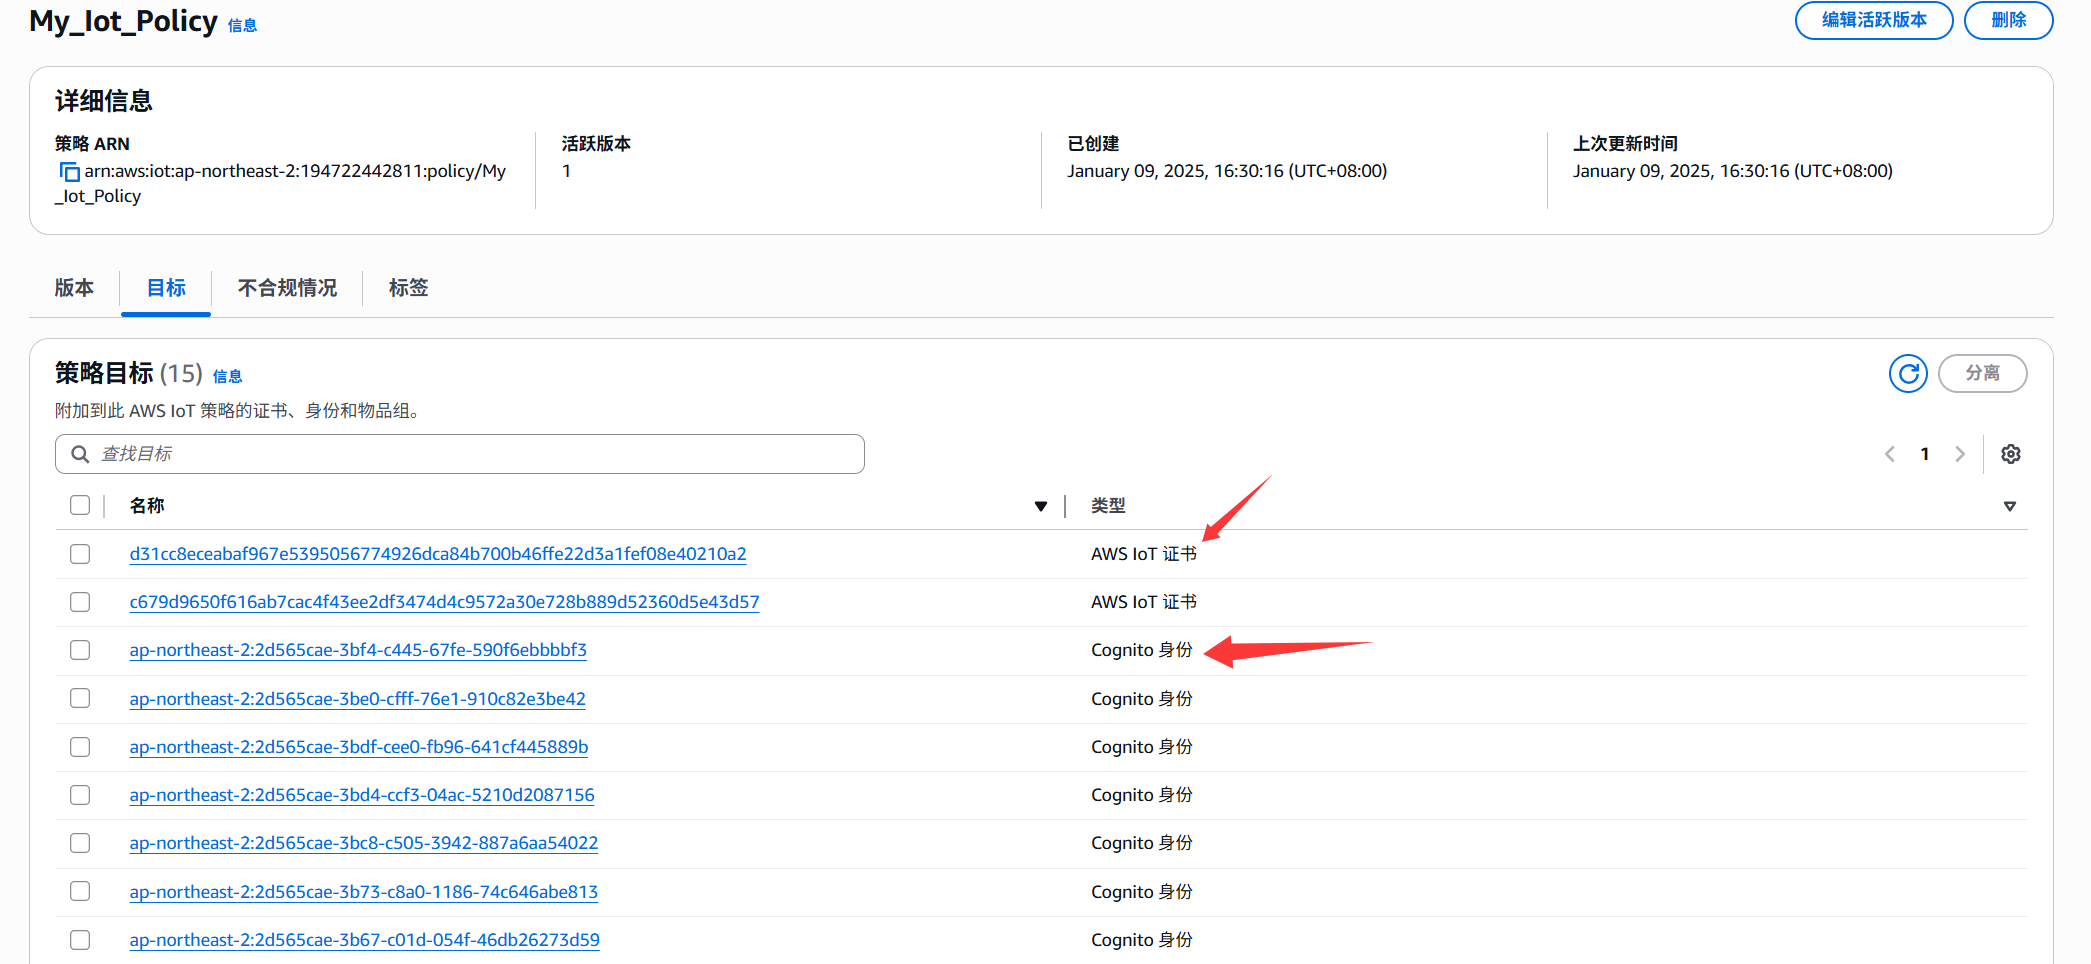
Task: Open the 不合规情况 tab
Action: coord(287,288)
